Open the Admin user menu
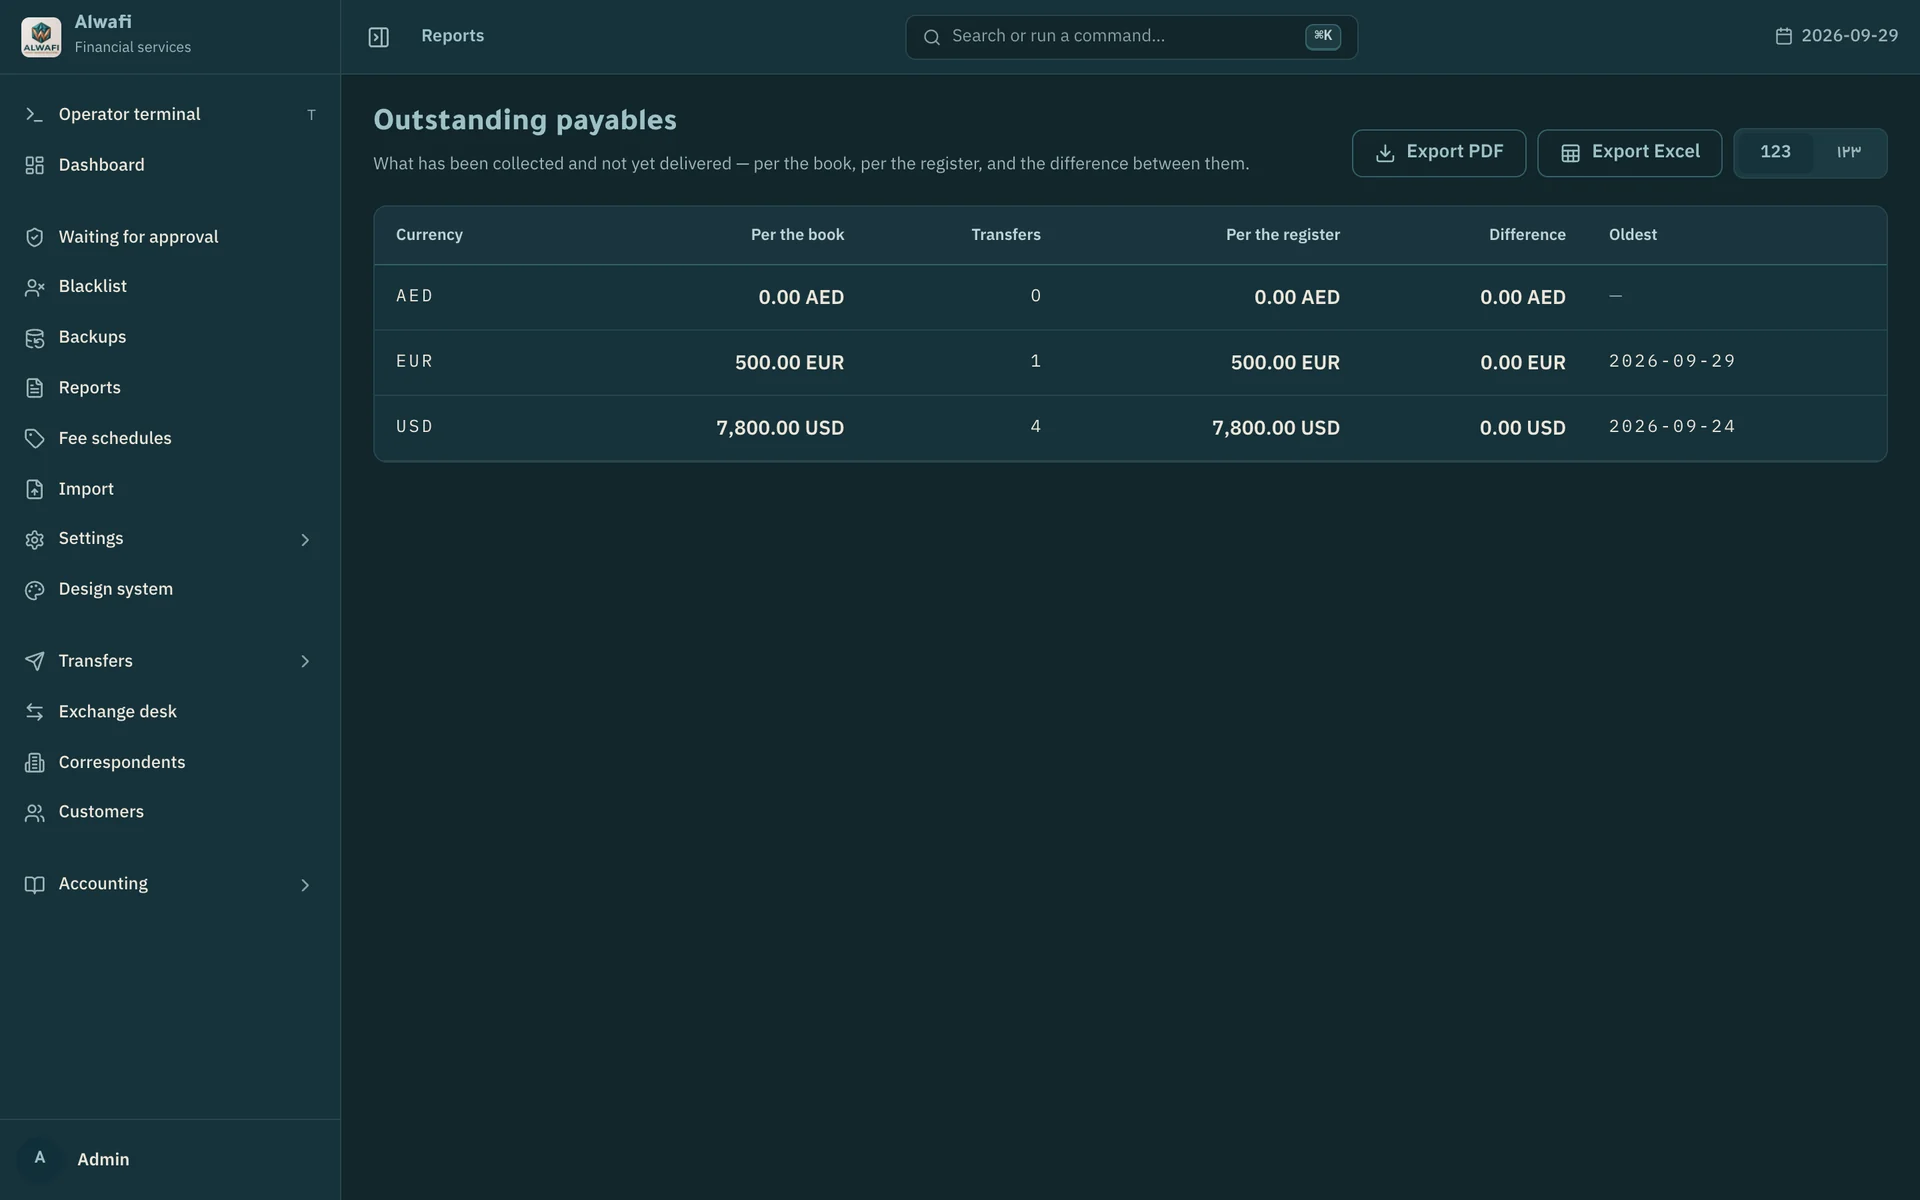Image resolution: width=1920 pixels, height=1200 pixels. [170, 1159]
